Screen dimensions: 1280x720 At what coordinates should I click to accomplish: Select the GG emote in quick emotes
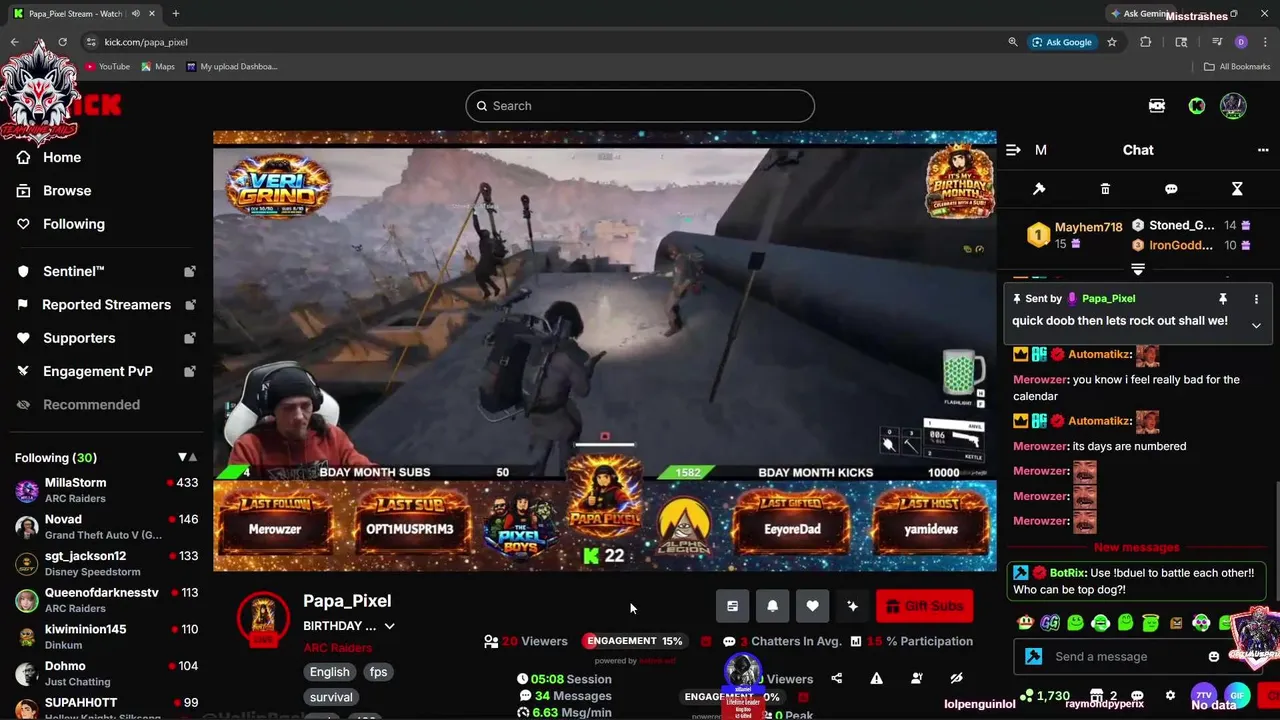(x=1050, y=623)
